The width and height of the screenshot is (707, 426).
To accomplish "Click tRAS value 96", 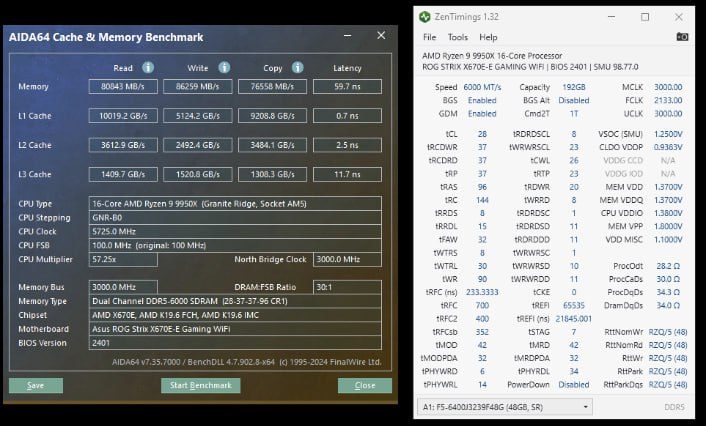I will pos(482,187).
